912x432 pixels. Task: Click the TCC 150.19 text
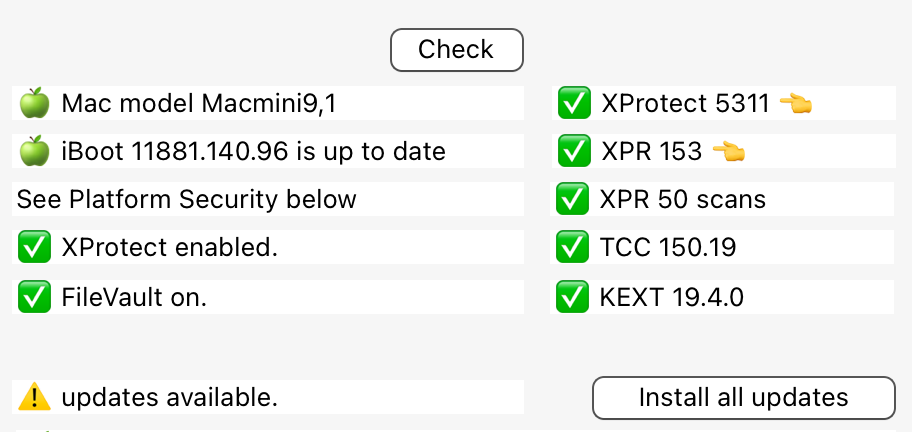click(x=668, y=248)
